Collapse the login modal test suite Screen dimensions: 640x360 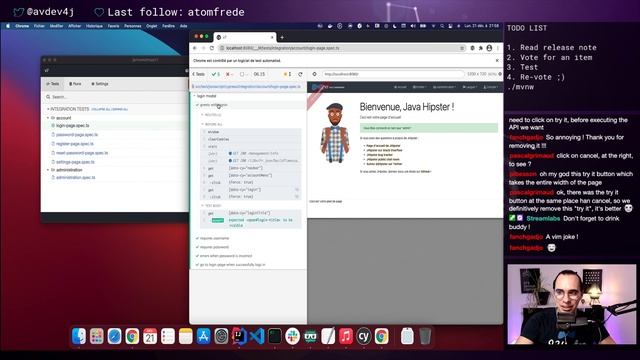click(205, 96)
